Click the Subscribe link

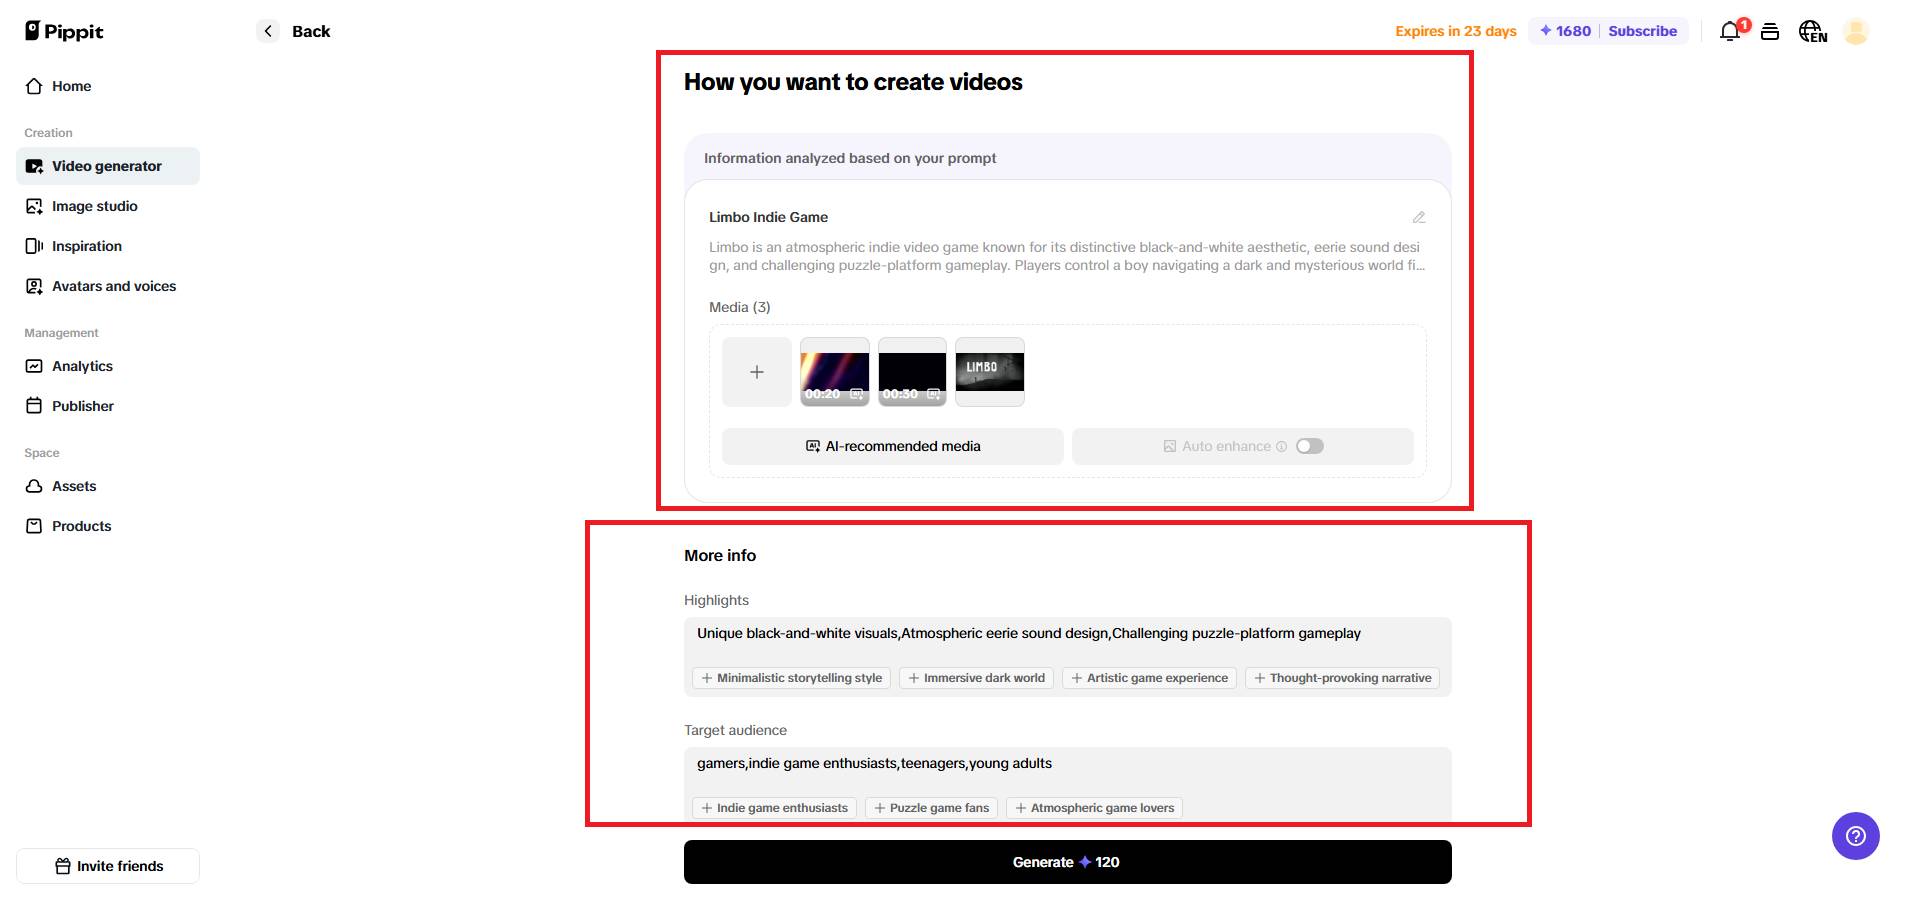(1642, 31)
